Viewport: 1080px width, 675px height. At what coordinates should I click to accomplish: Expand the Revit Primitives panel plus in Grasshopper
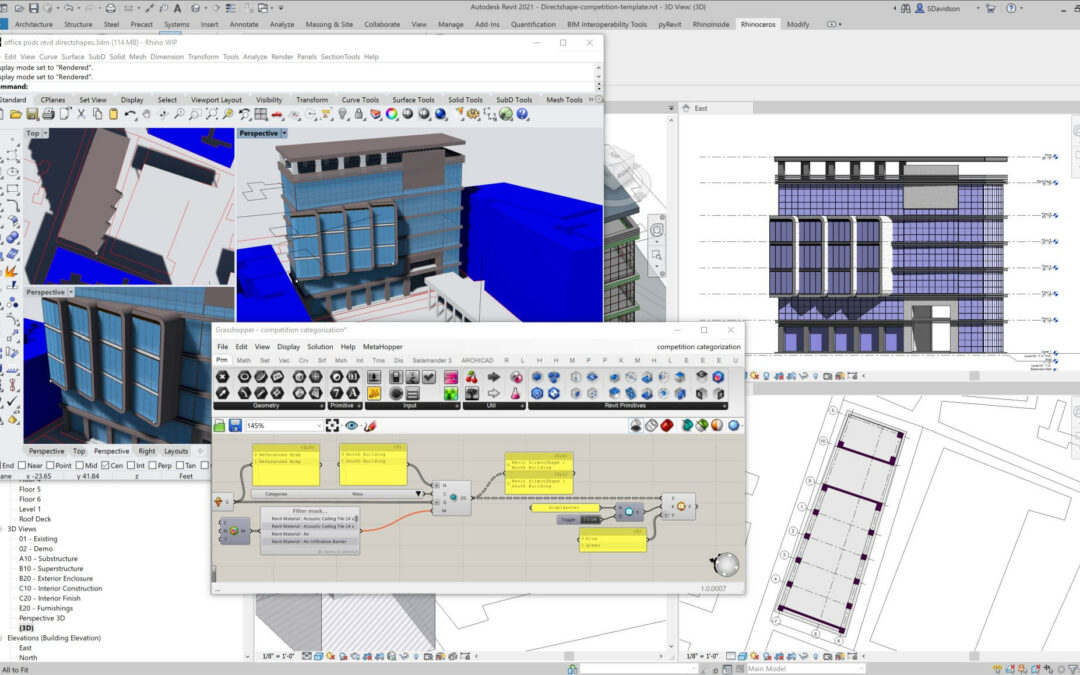click(x=724, y=406)
